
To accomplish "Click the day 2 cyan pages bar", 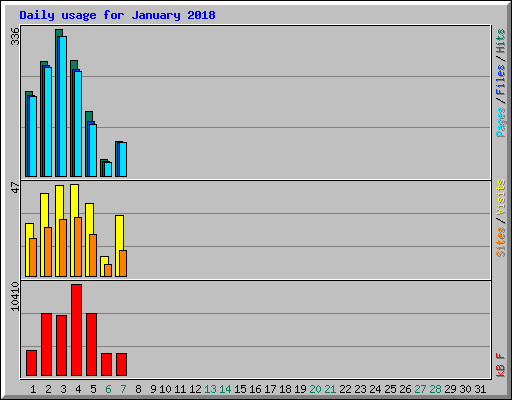I will coord(48,122).
